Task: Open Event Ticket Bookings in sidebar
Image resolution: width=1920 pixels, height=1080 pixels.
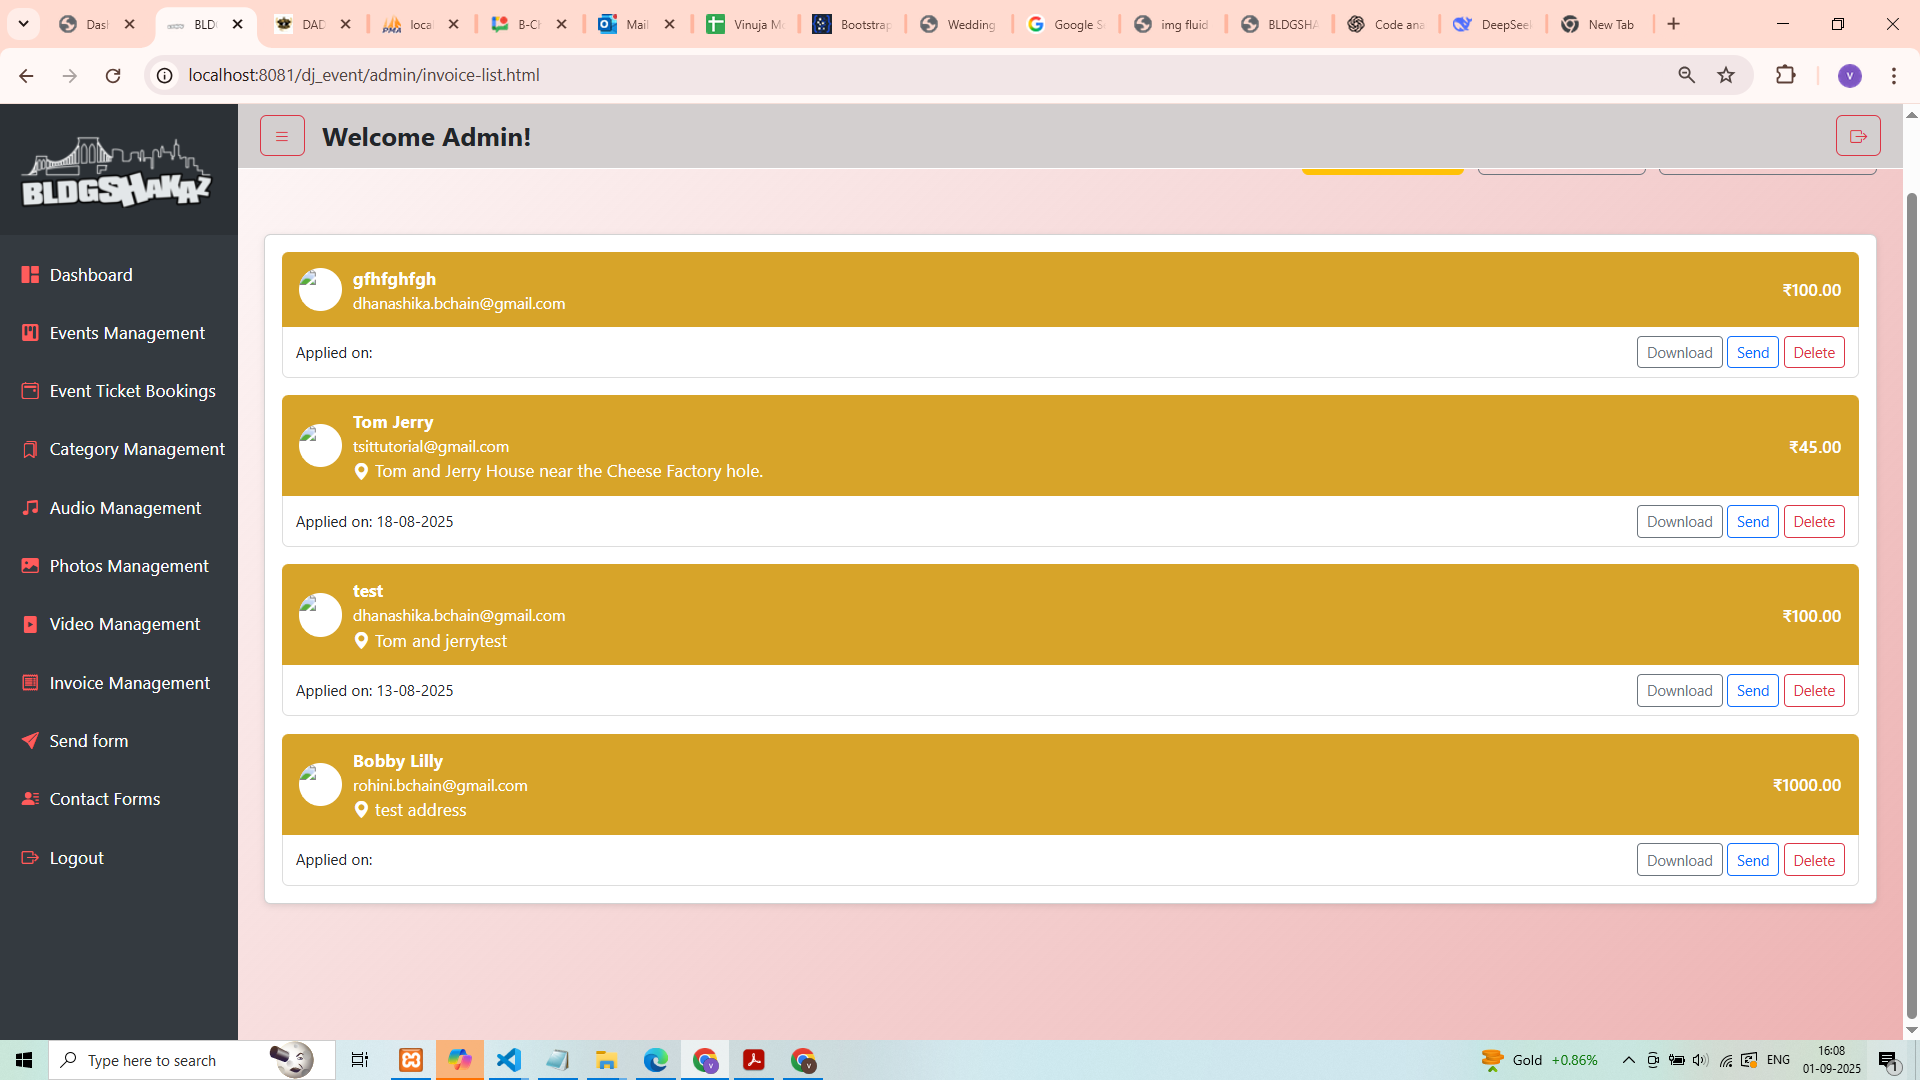Action: 132,391
